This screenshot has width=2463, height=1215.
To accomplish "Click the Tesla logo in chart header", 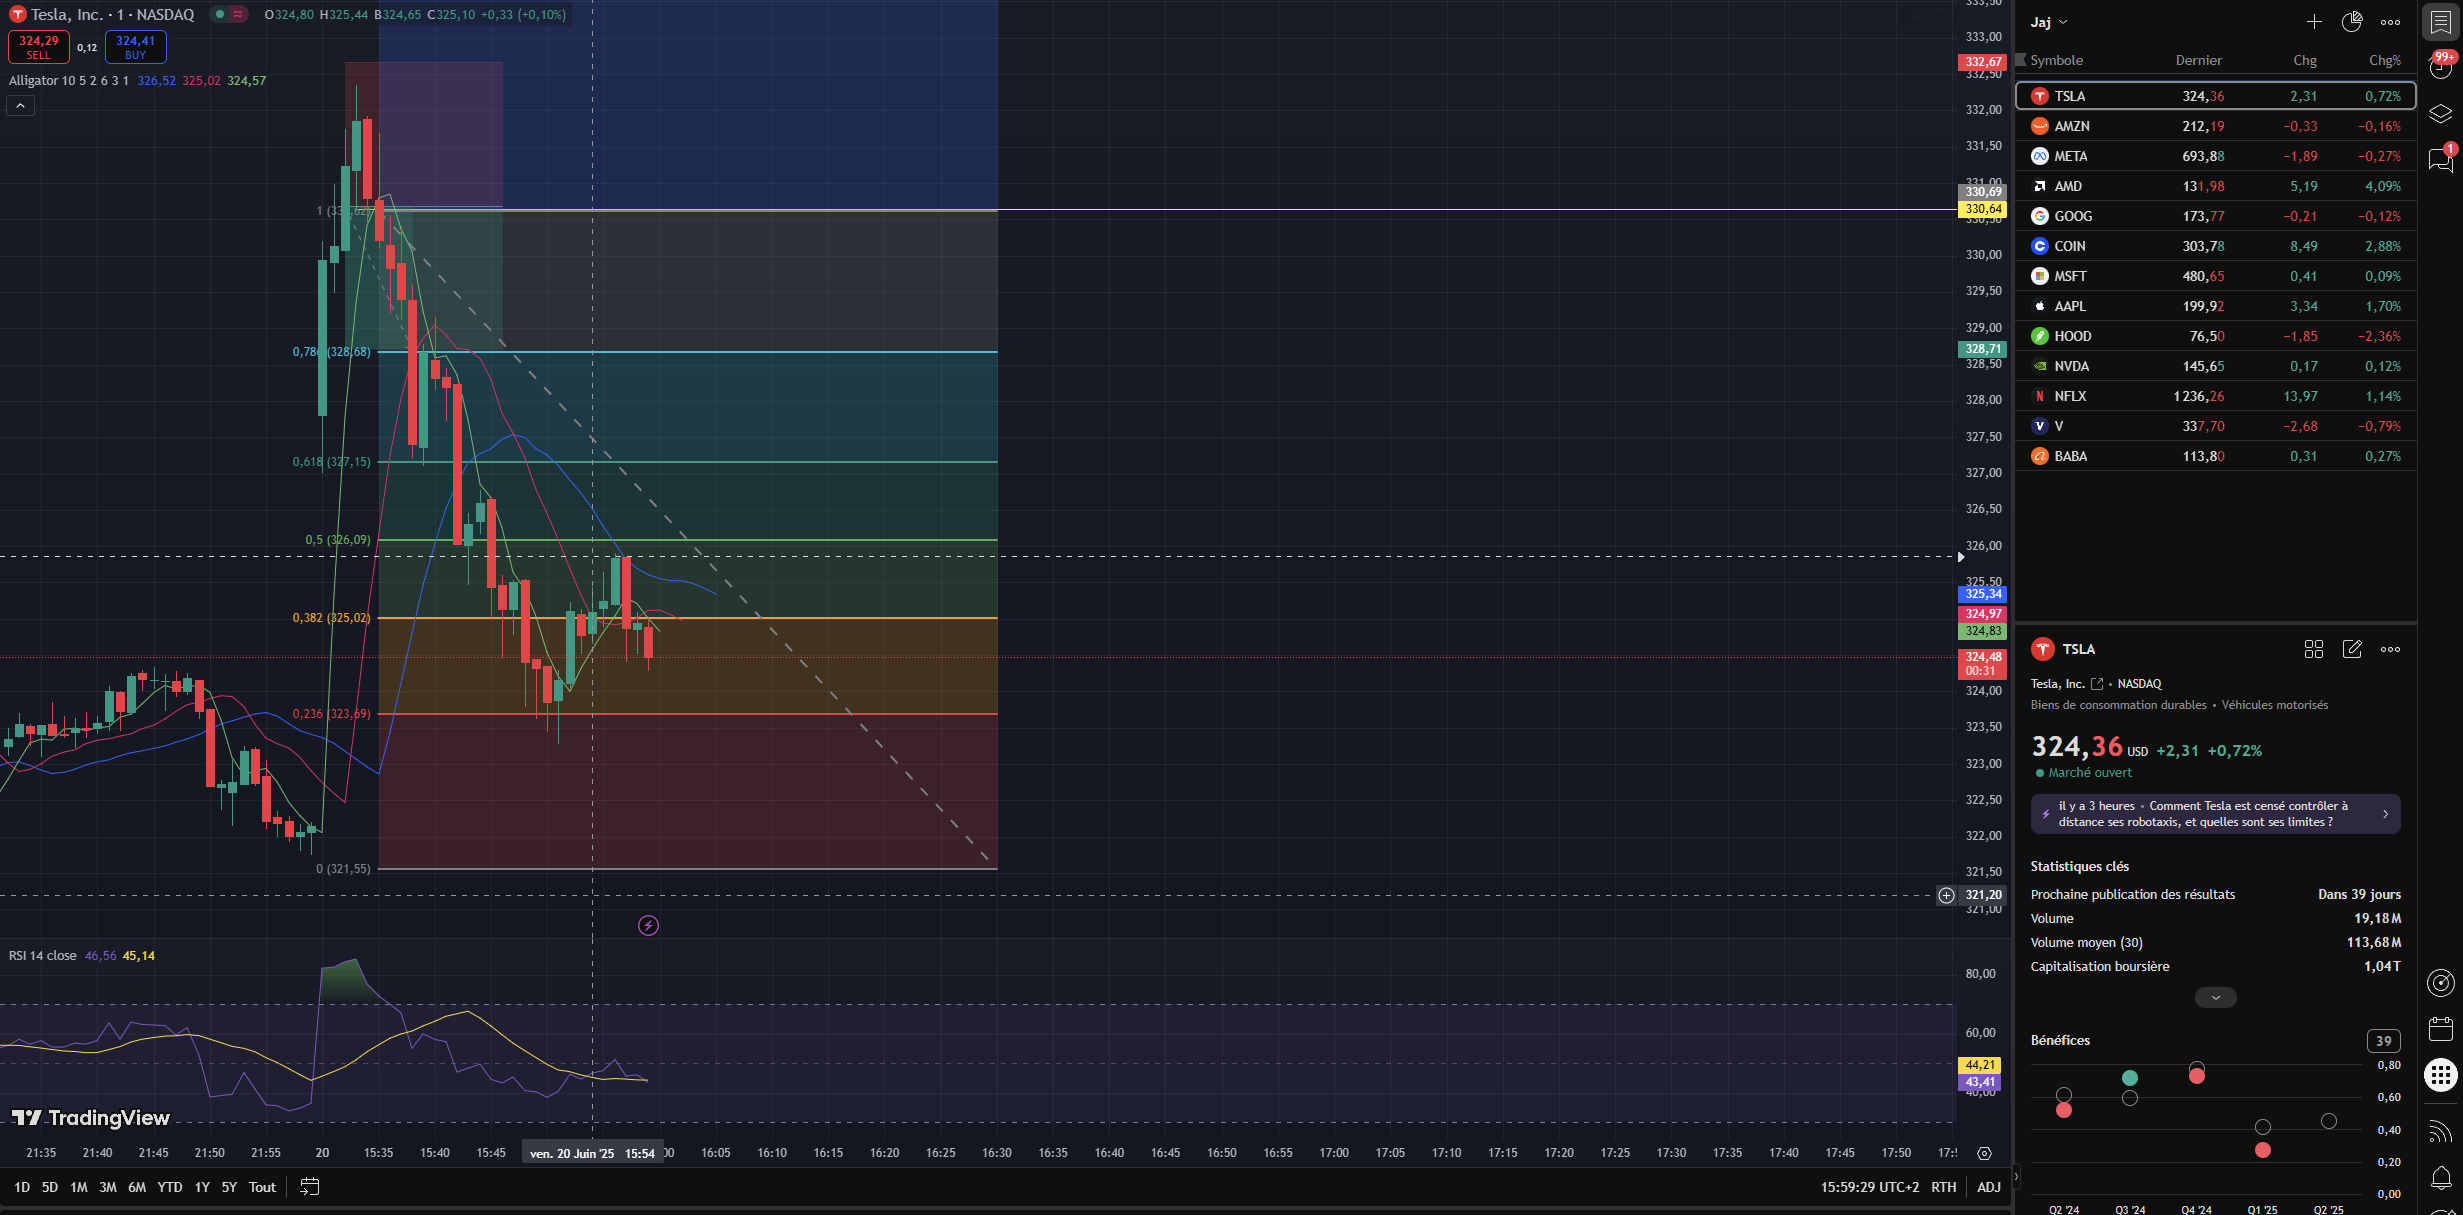I will [17, 14].
